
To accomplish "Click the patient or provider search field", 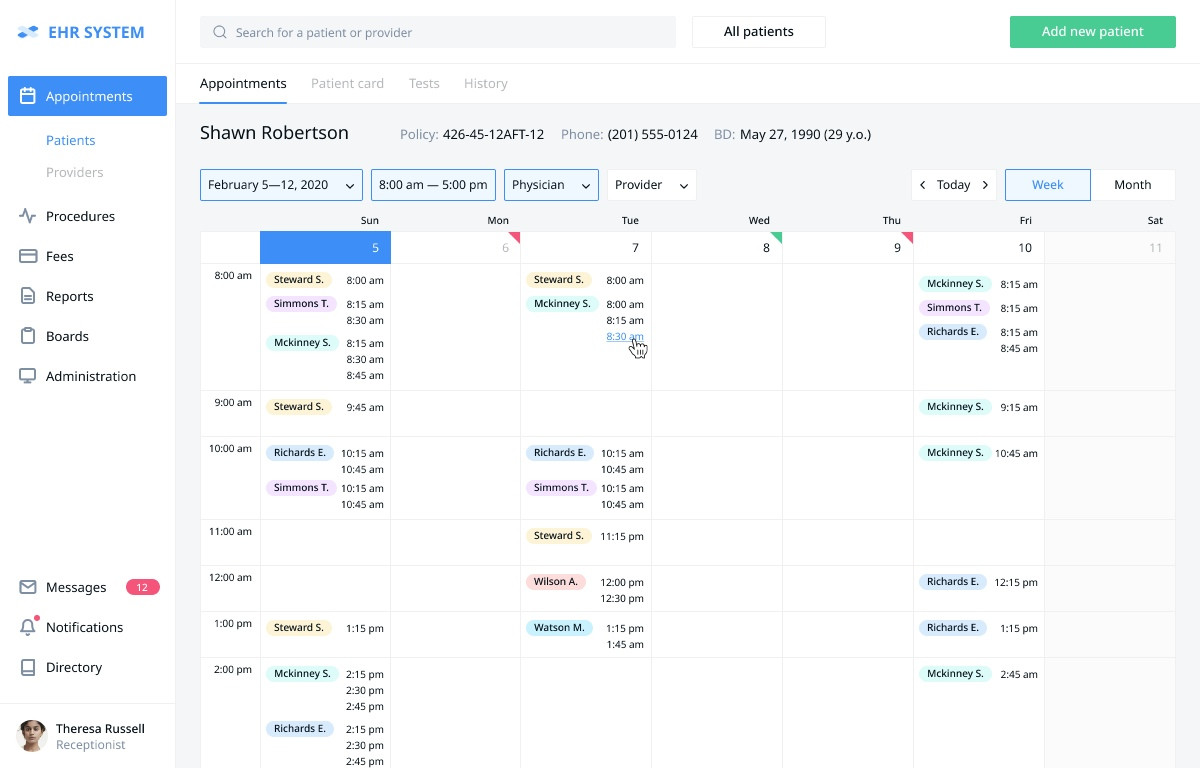I will 438,32.
